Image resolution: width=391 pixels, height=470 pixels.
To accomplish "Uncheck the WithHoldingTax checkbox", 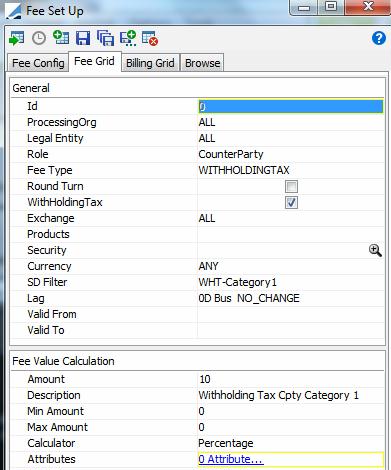I will pyautogui.click(x=291, y=203).
